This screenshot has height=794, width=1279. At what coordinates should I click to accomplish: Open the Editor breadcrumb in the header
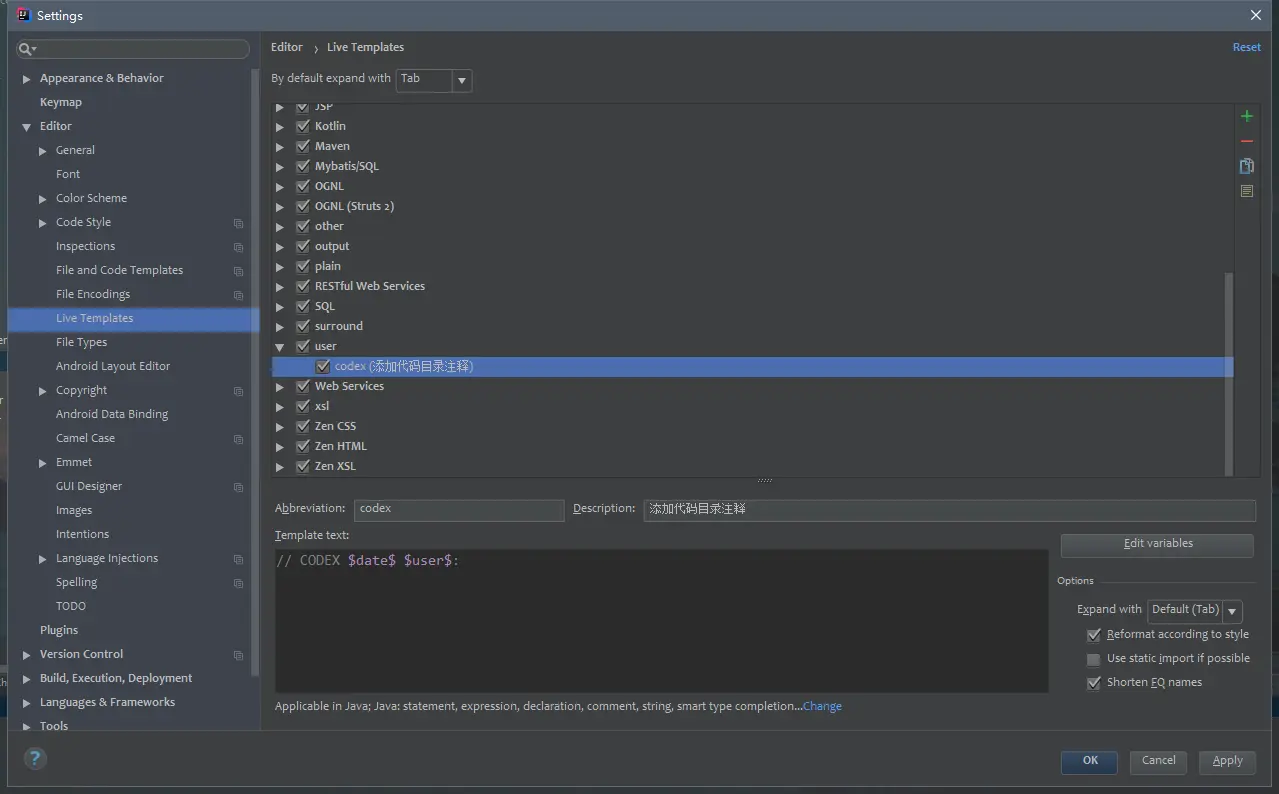[x=286, y=47]
